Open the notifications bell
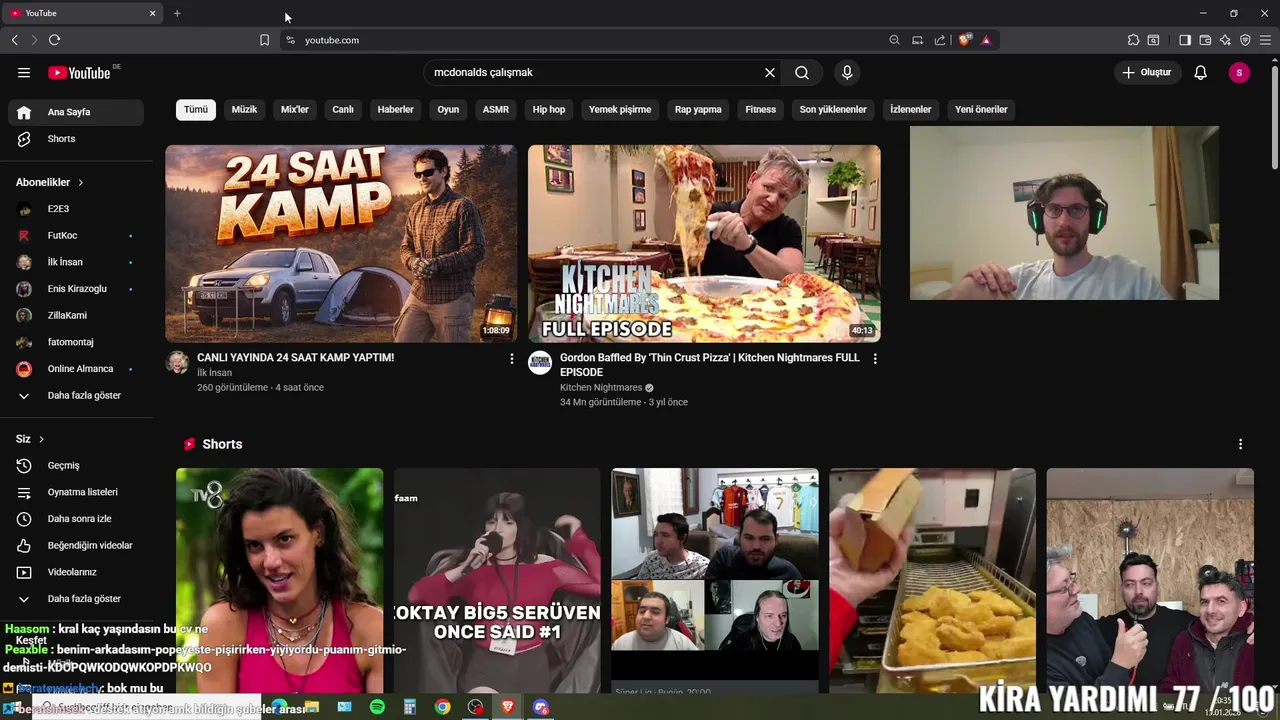Image resolution: width=1280 pixels, height=720 pixels. (x=1201, y=72)
